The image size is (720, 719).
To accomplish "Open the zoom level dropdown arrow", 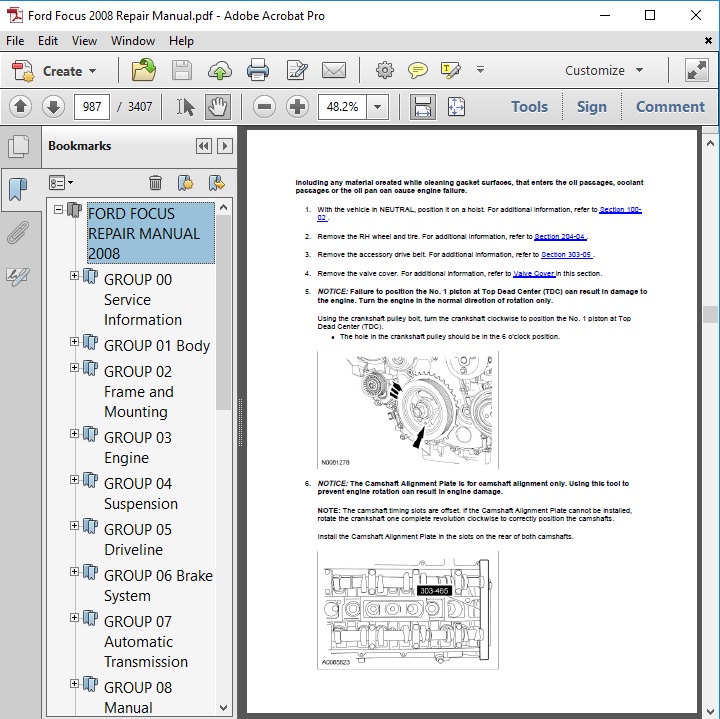I will 377,107.
